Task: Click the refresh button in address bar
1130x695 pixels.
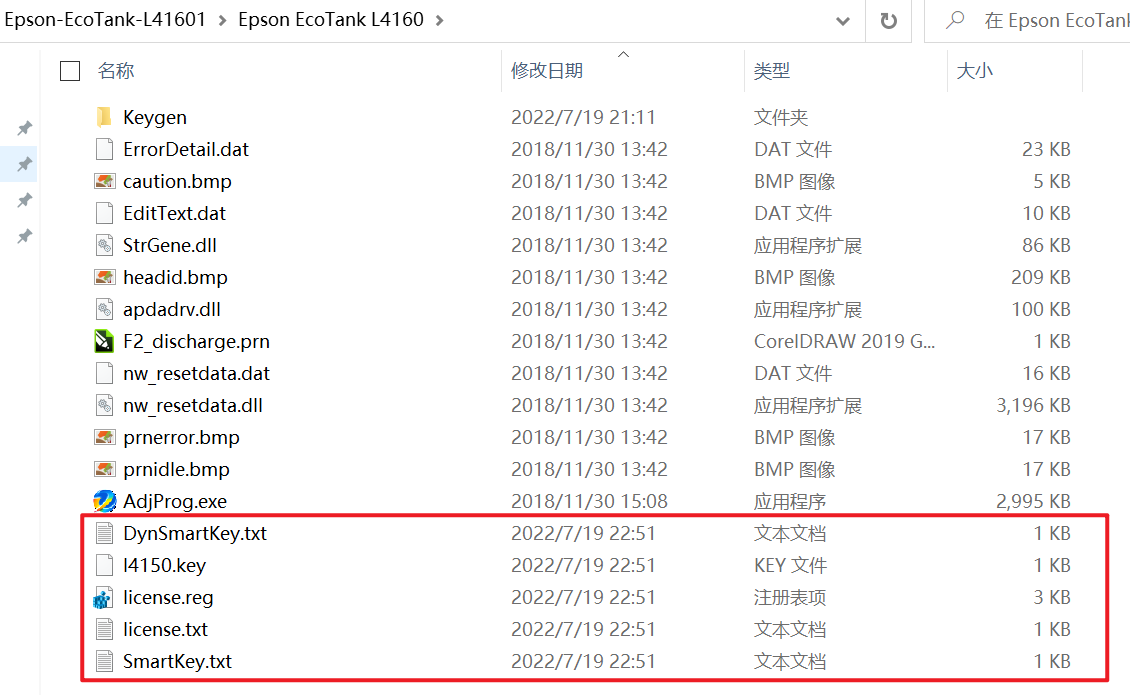Action: coord(889,21)
